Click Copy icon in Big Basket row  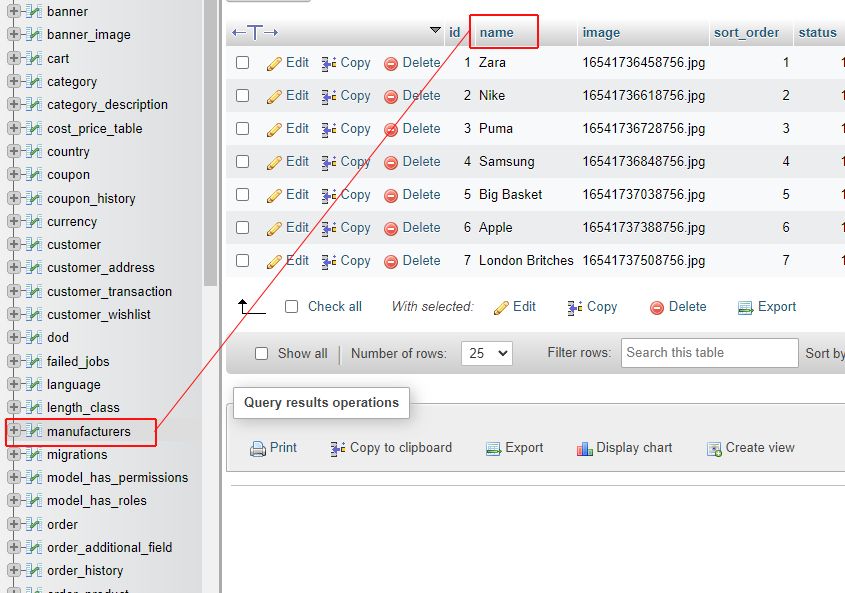coord(329,195)
